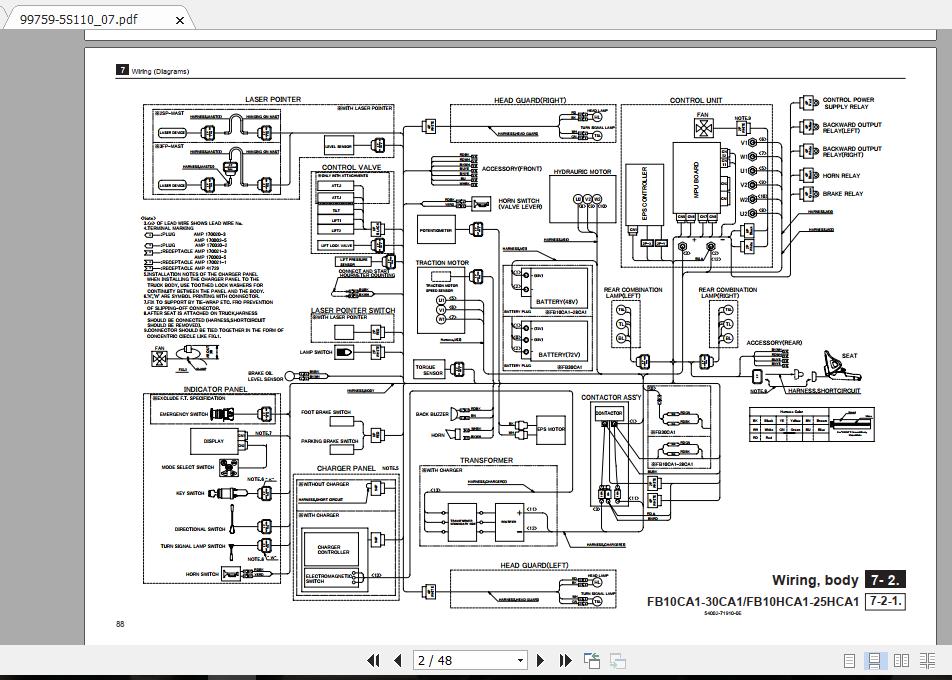Click the 'BRAKE RELAY' label
The width and height of the screenshot is (952, 680).
pos(843,194)
